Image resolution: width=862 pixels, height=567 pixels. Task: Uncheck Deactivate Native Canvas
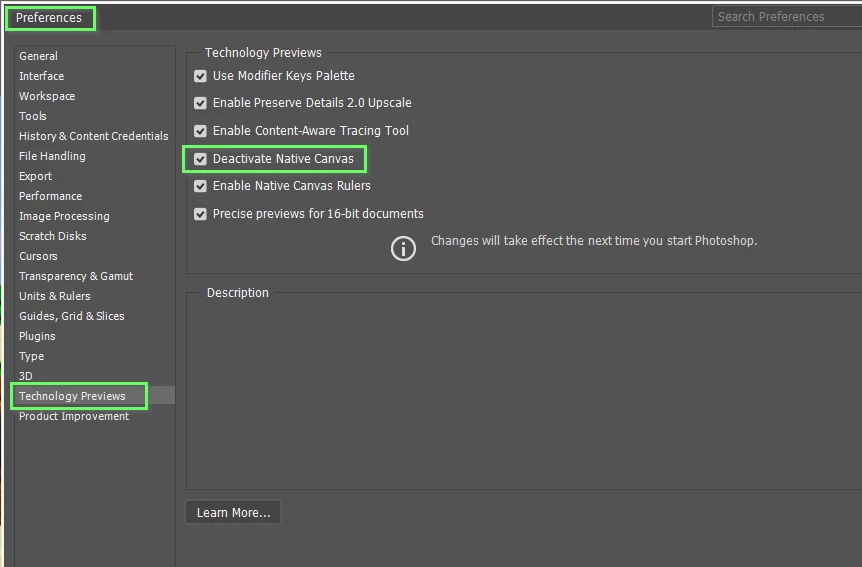pyautogui.click(x=200, y=159)
